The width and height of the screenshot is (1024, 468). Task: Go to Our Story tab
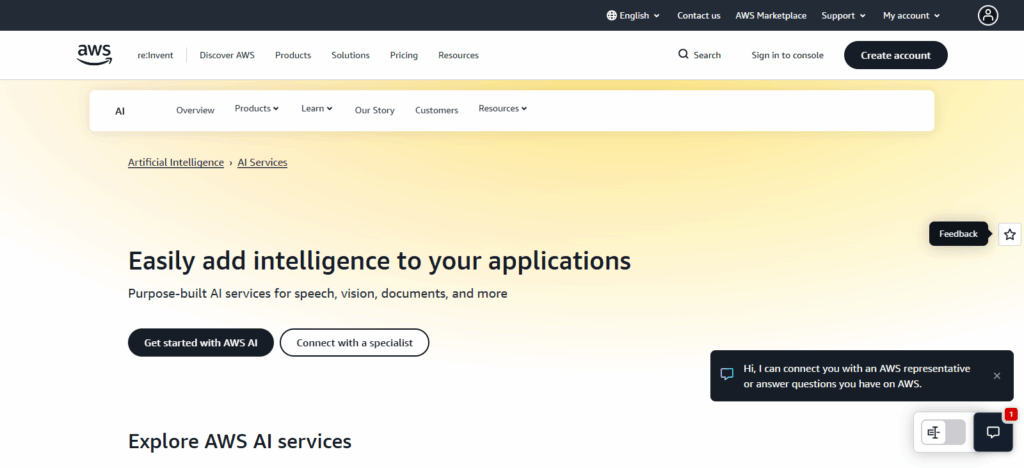coord(374,110)
